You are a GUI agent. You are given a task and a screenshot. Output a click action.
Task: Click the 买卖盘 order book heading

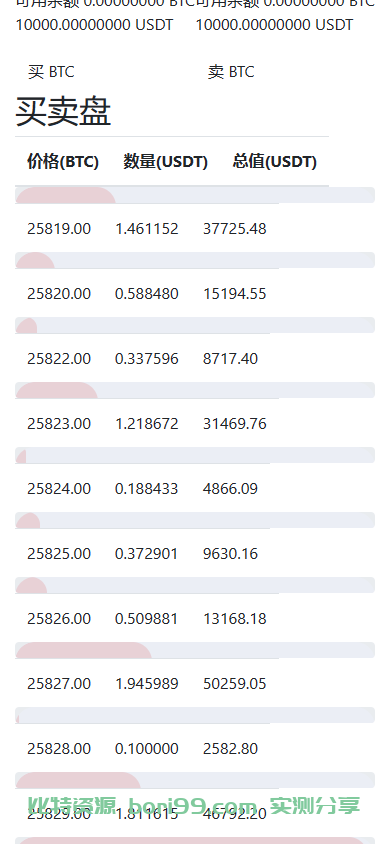[63, 112]
